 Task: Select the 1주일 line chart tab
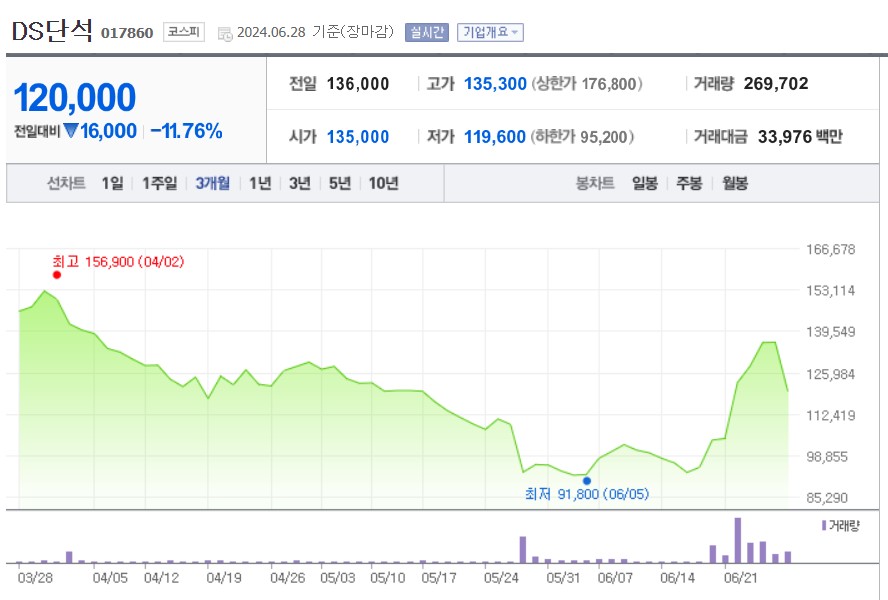click(159, 183)
